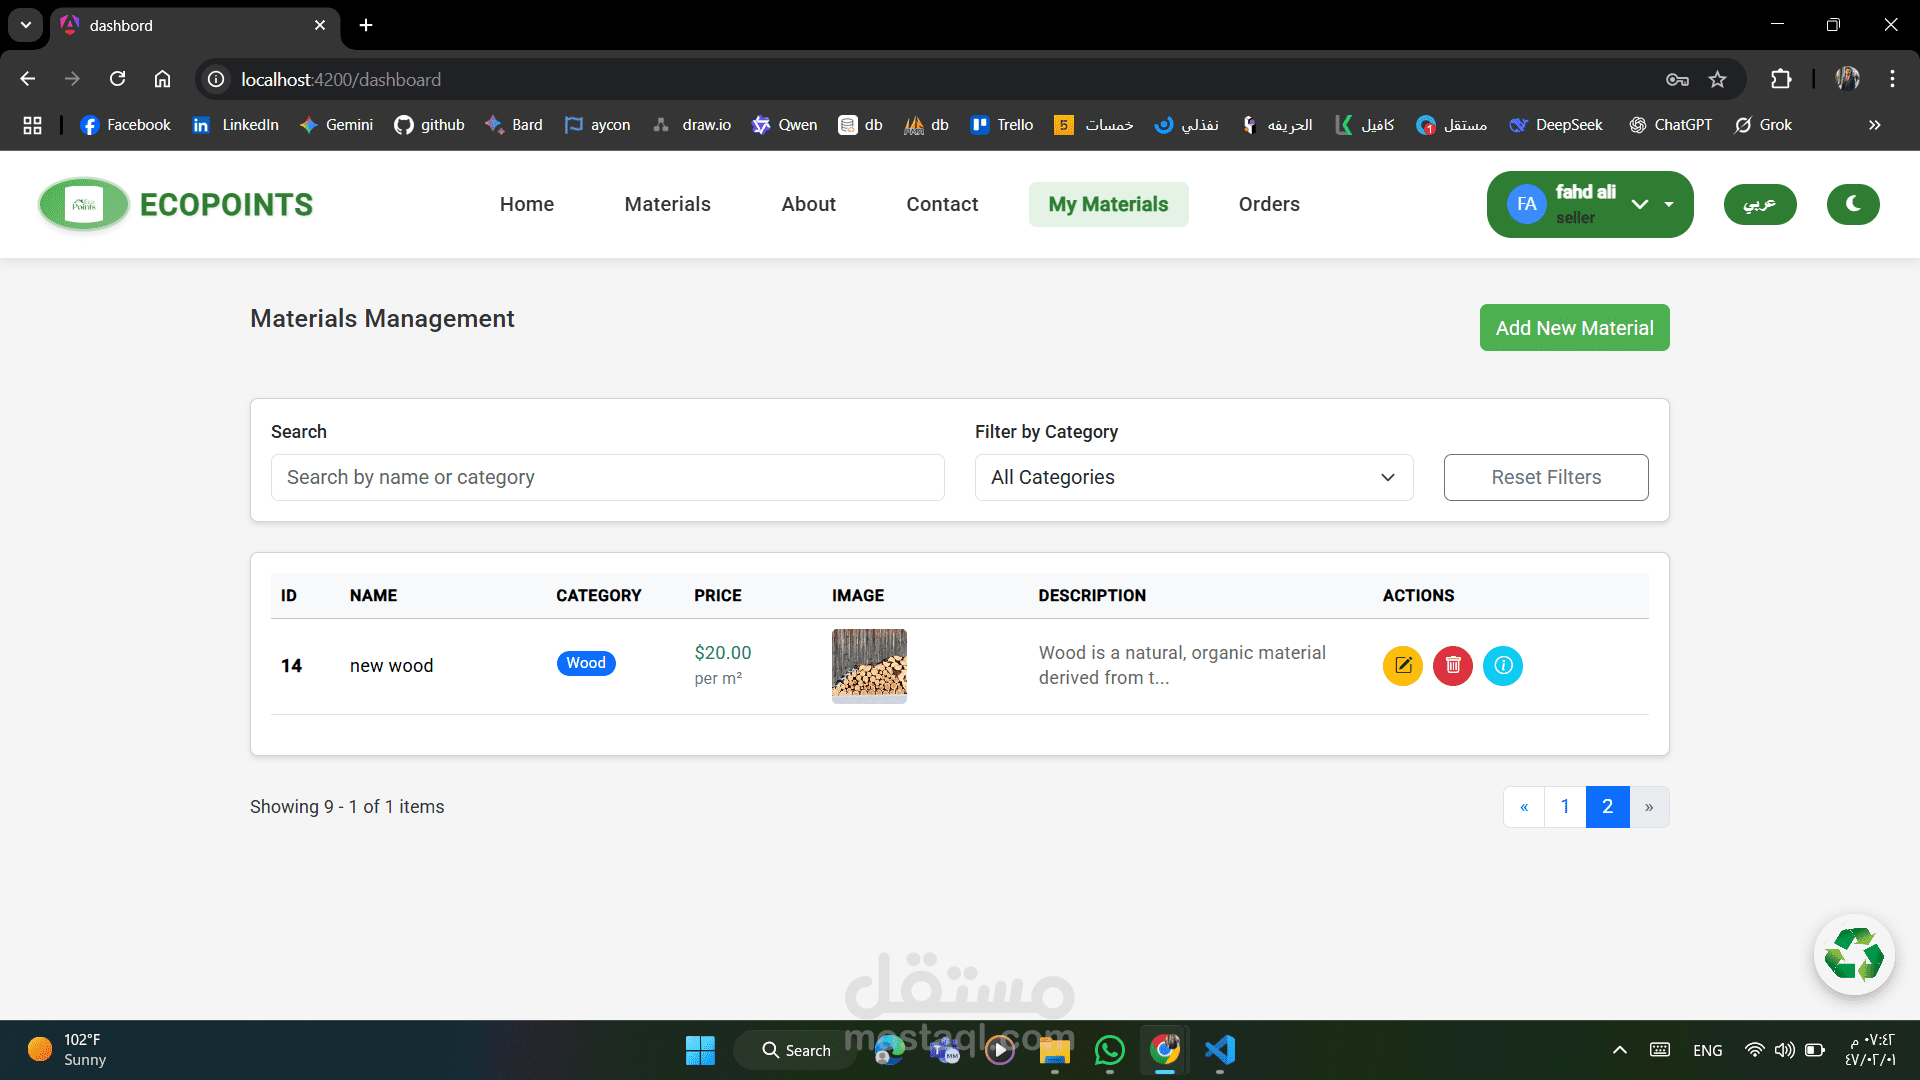1920x1080 pixels.
Task: Click the floating recycle icon
Action: point(1854,955)
